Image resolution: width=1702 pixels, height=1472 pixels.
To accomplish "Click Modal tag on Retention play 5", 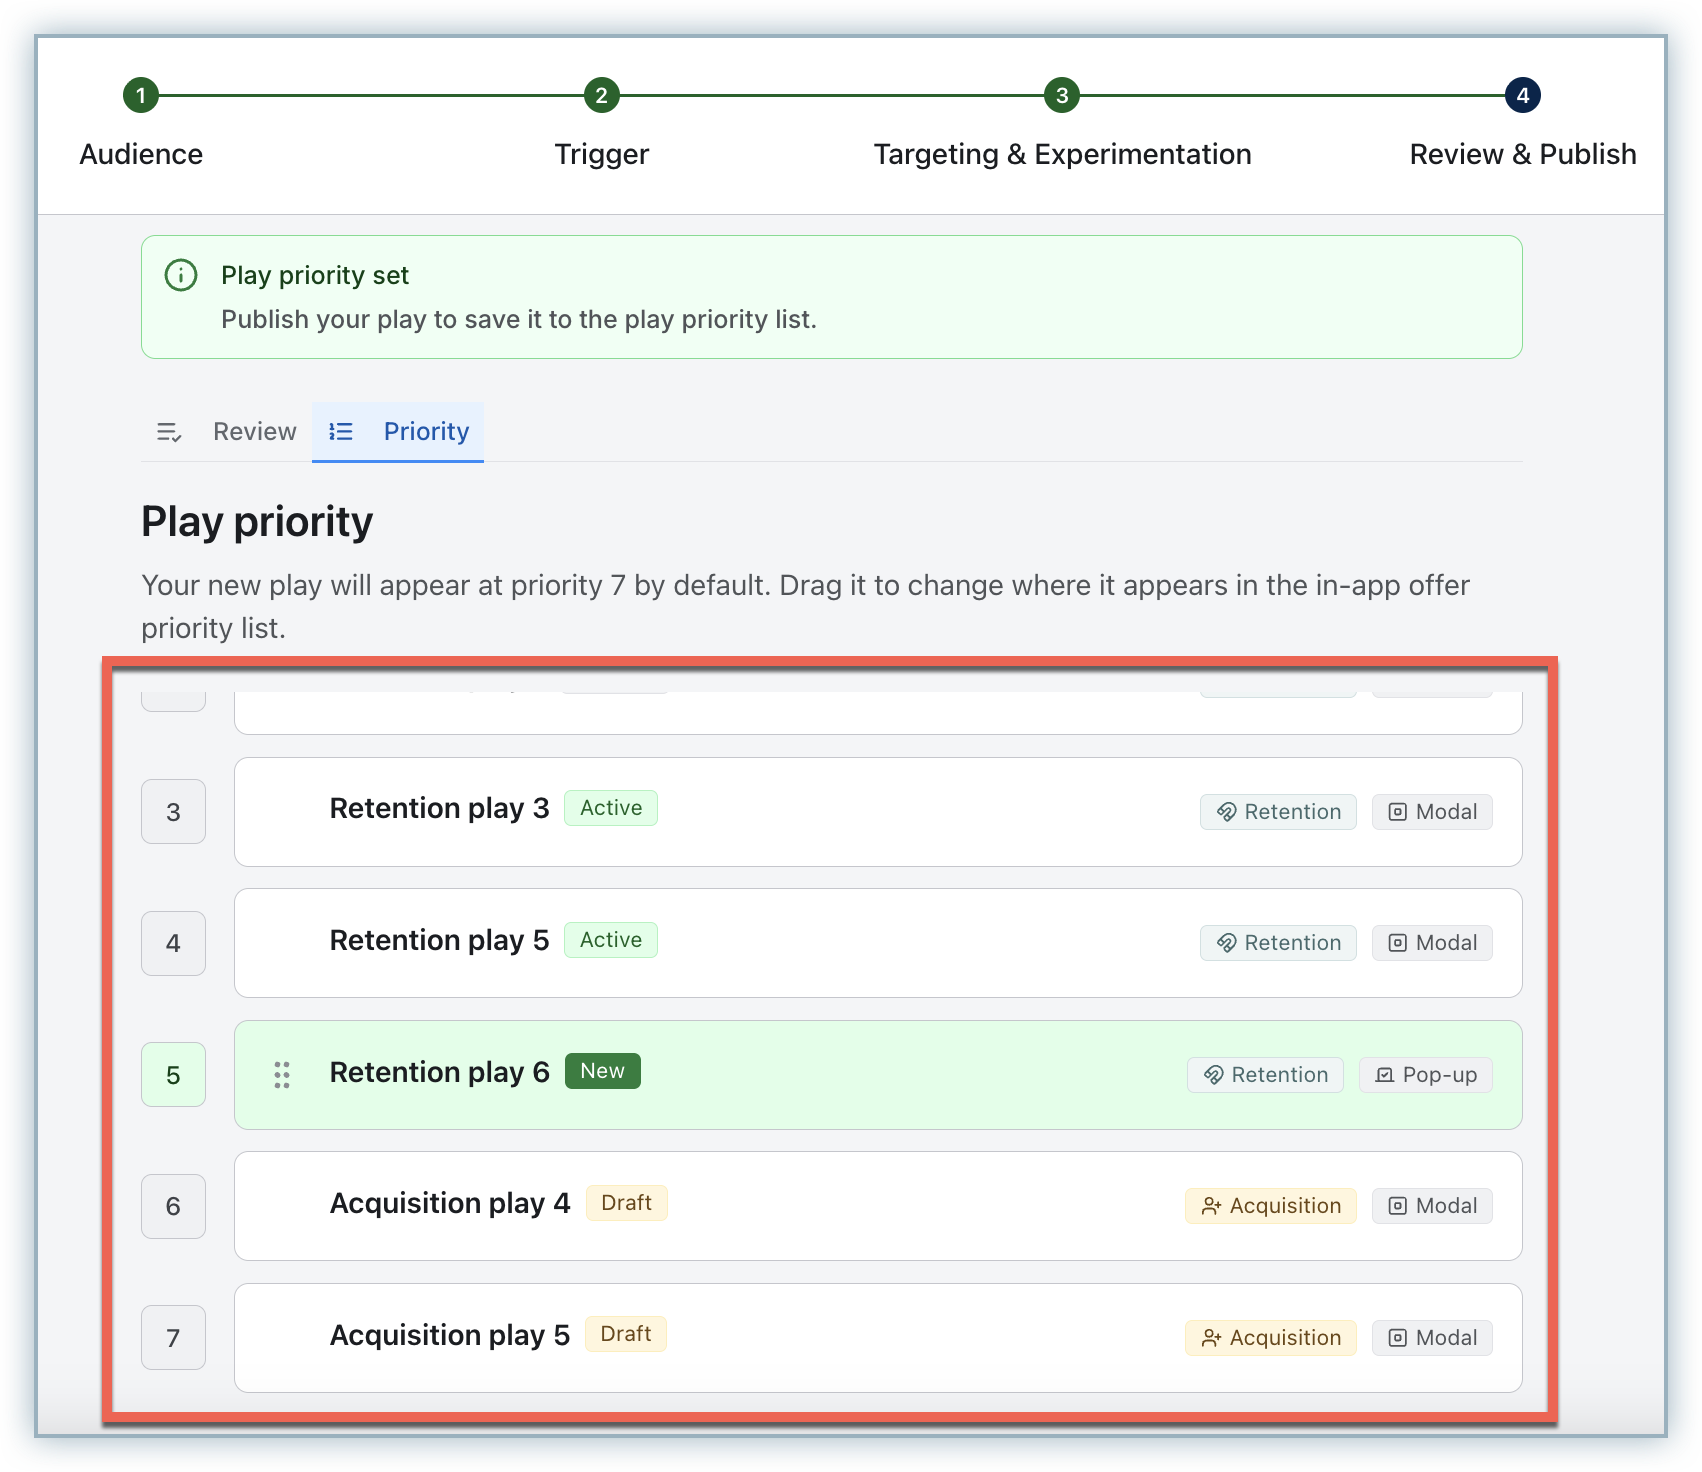I will (1432, 943).
